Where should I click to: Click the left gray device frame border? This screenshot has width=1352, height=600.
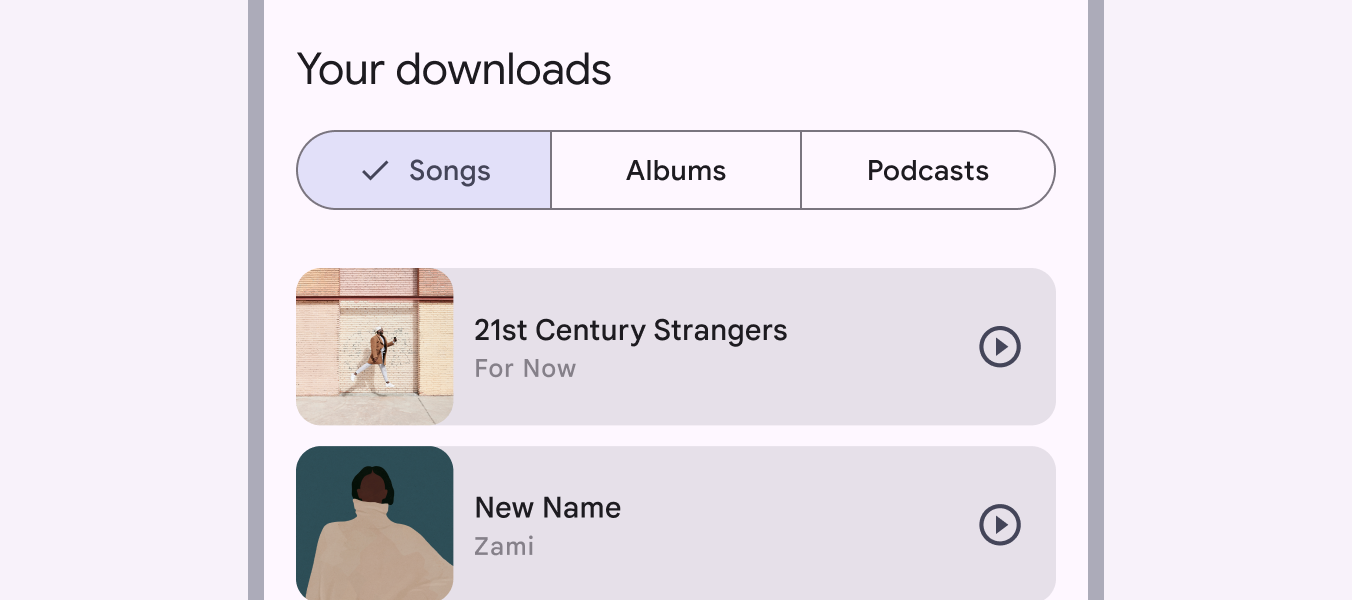click(x=256, y=300)
